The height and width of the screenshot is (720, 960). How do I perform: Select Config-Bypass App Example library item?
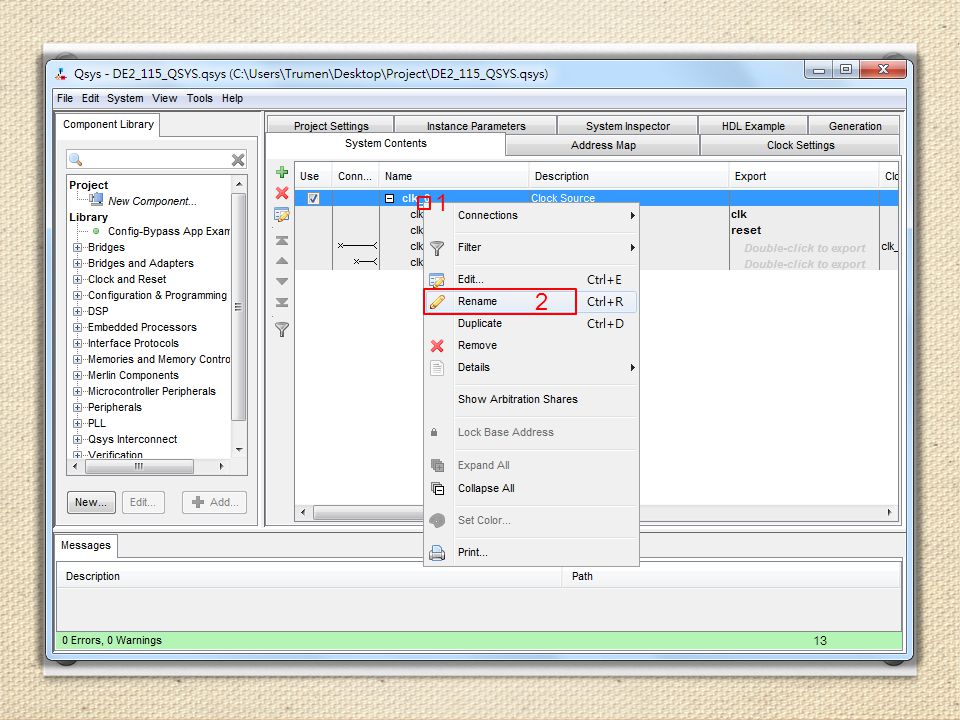coord(169,231)
